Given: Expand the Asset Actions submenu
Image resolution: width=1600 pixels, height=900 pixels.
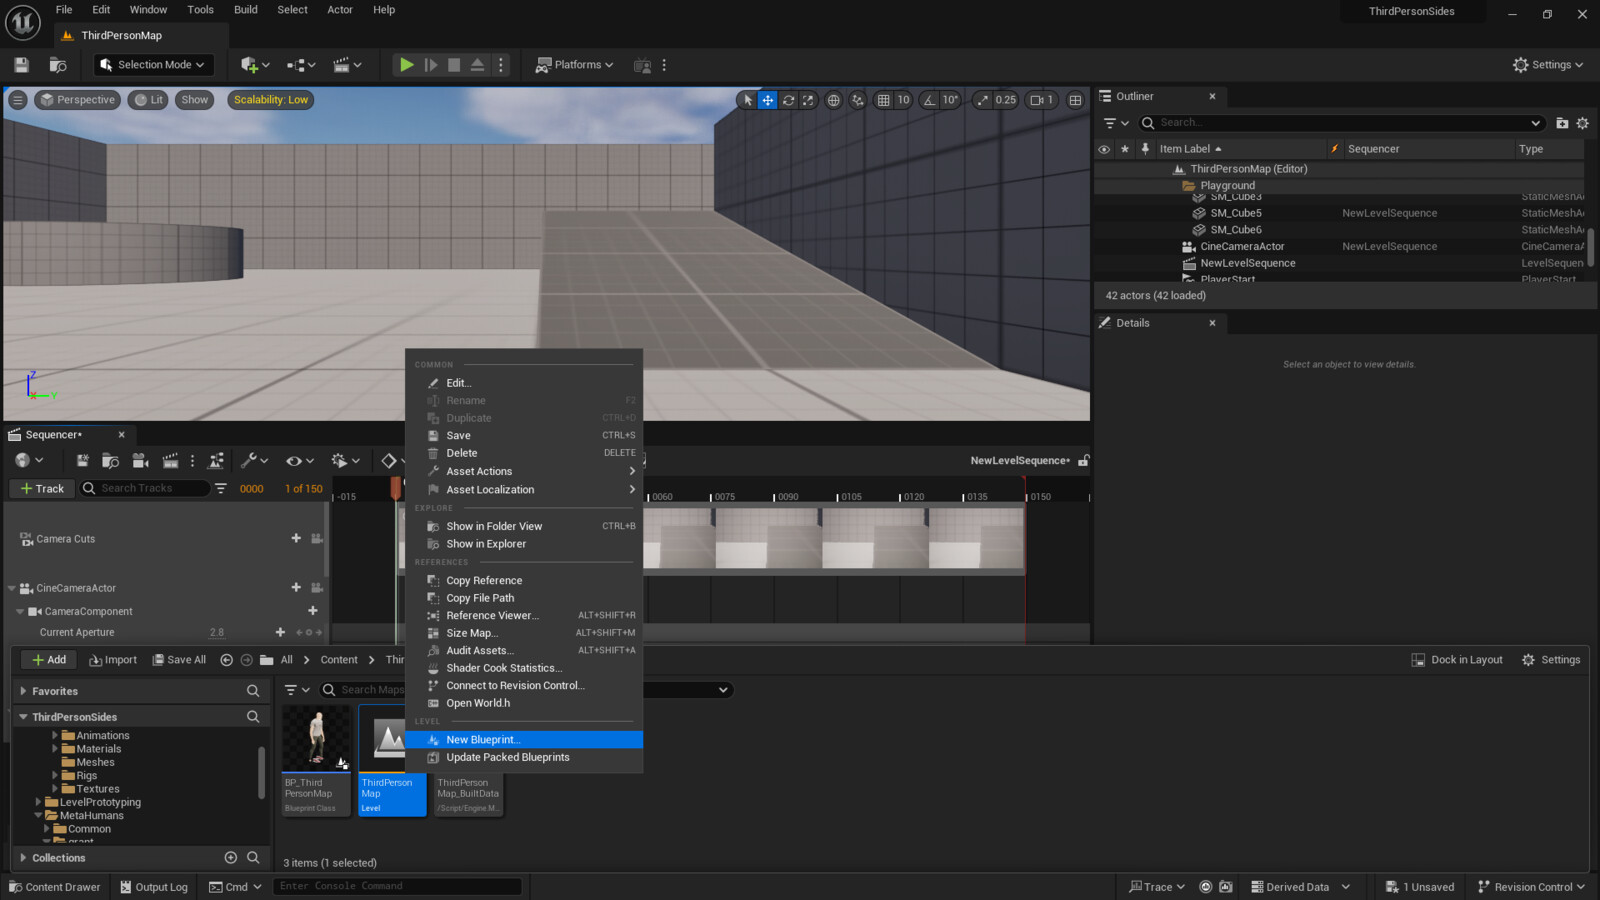Looking at the screenshot, I should (524, 472).
